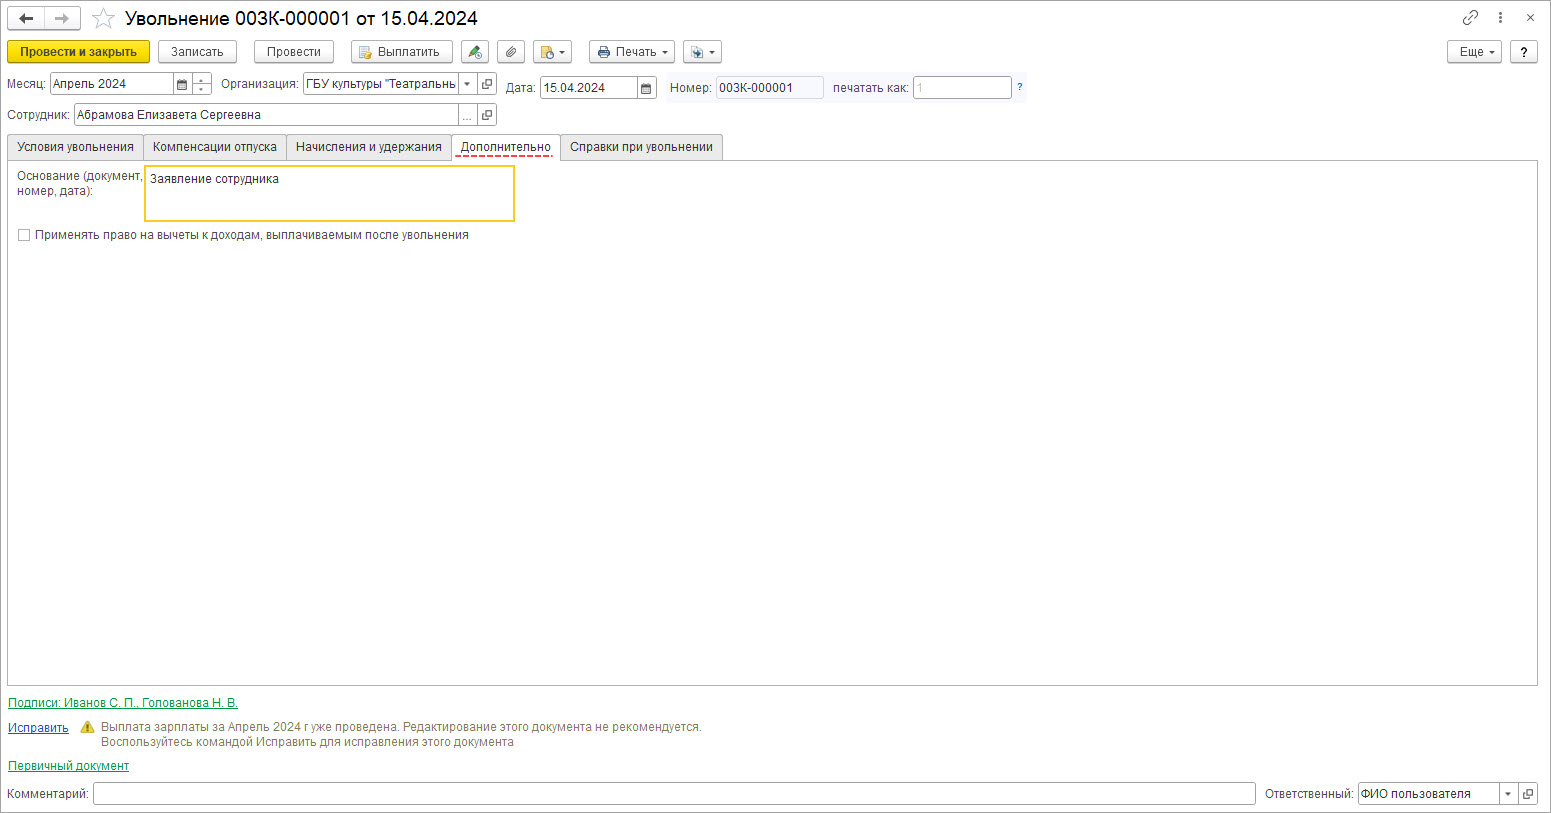The image size is (1551, 813).
Task: Step the Месяц value with spinner arrows
Action: (202, 84)
